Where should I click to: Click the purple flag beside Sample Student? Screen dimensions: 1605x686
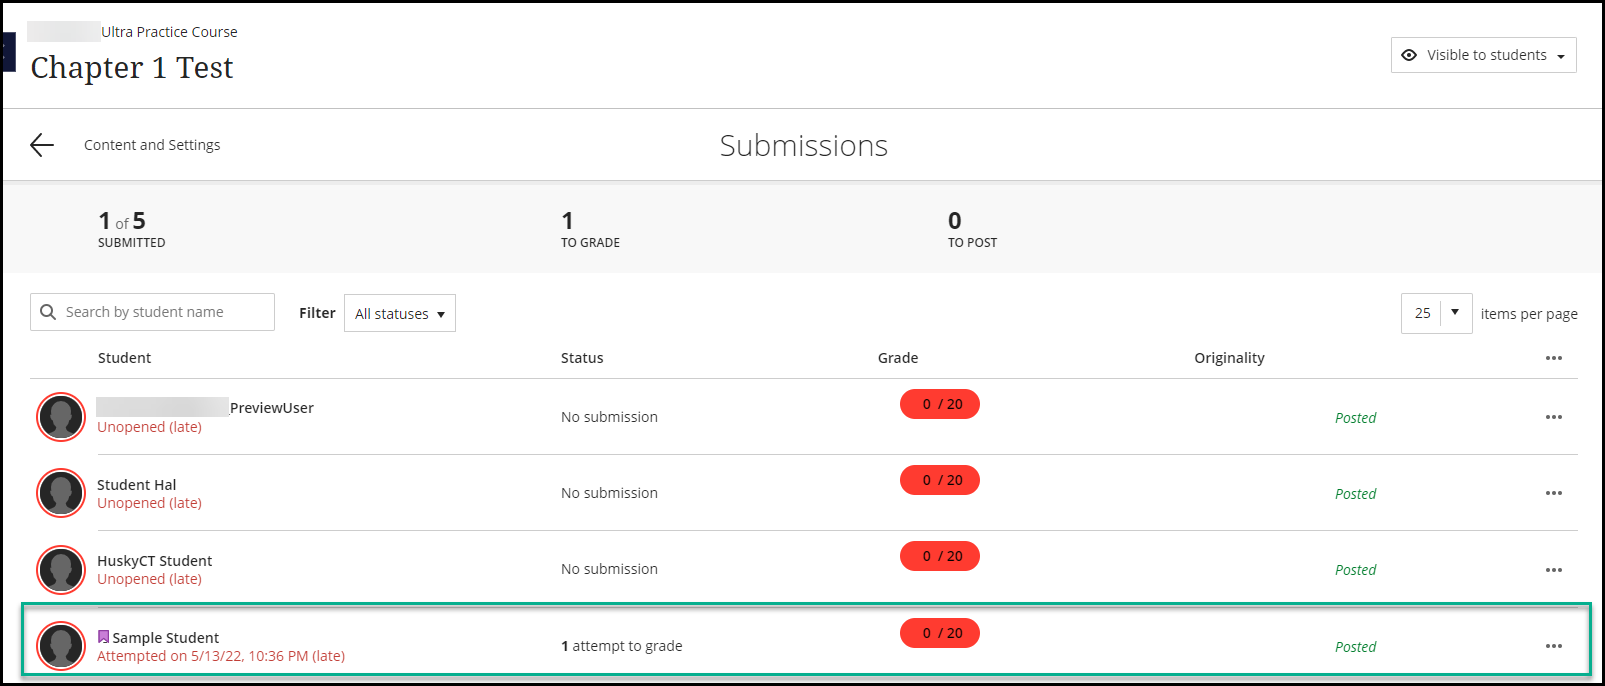coord(103,637)
